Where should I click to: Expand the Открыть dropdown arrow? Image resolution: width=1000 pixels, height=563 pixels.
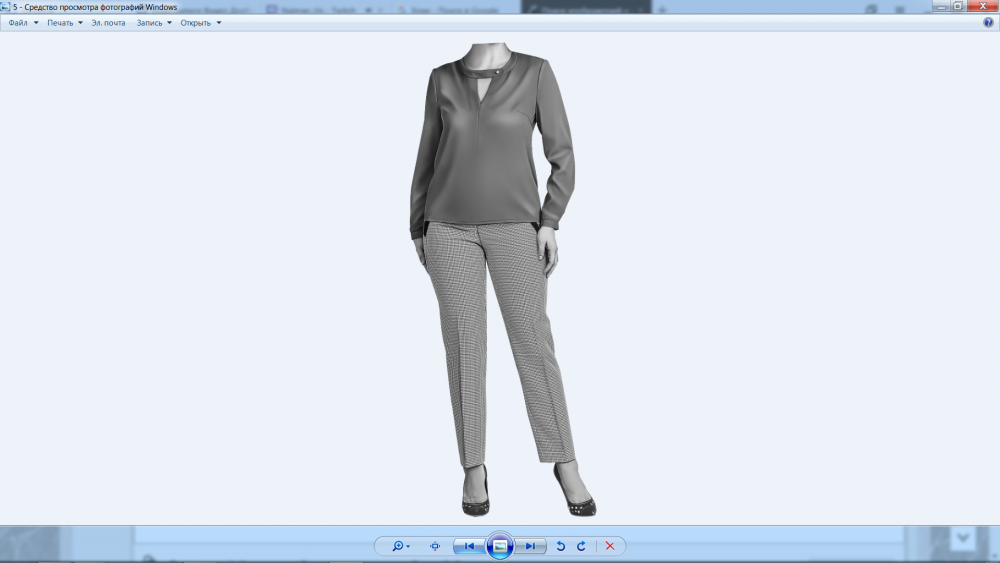(219, 23)
